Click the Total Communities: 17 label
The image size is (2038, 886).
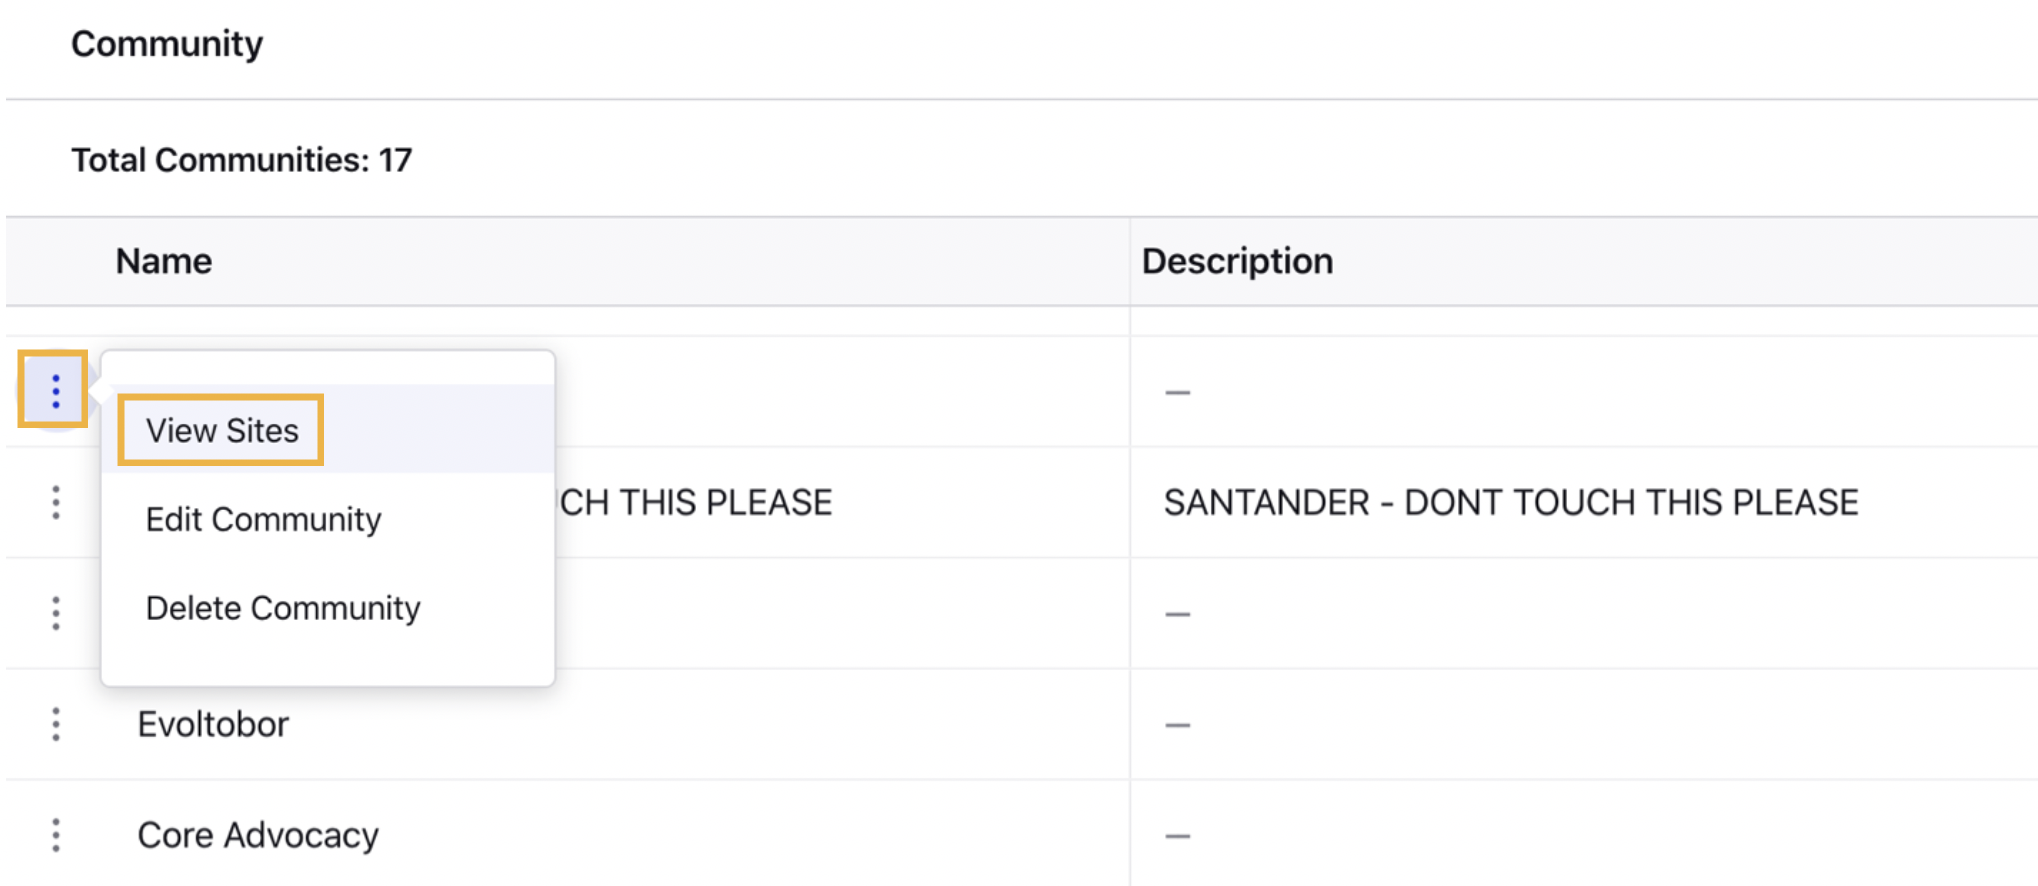click(x=241, y=160)
